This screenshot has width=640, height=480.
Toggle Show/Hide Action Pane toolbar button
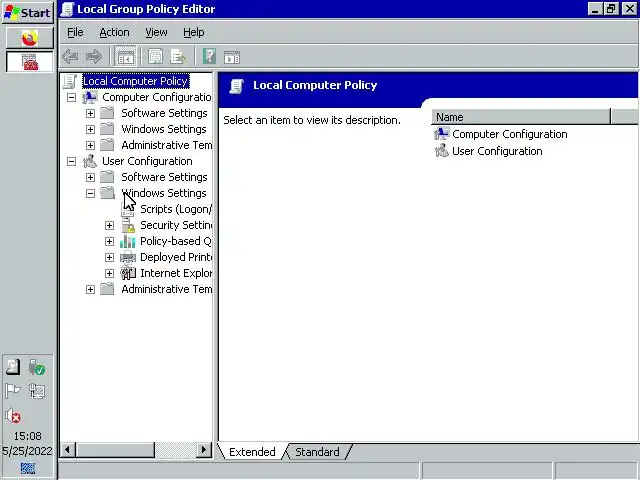(x=232, y=57)
